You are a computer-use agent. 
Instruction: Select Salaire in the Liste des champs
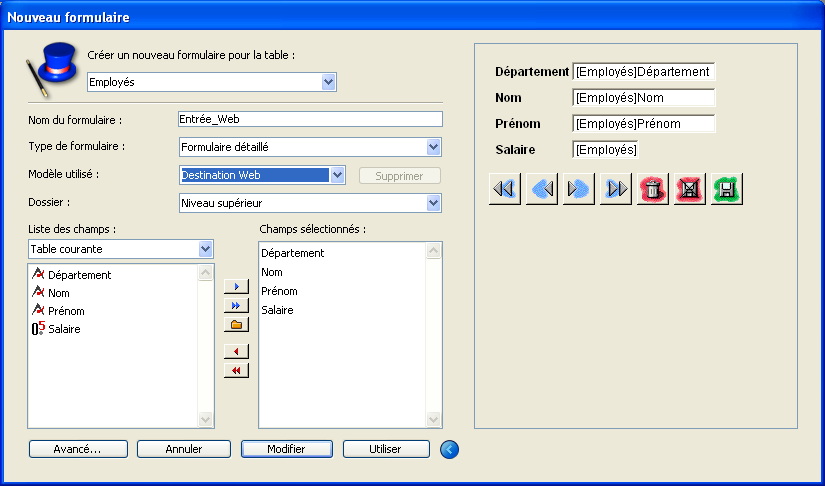(65, 329)
